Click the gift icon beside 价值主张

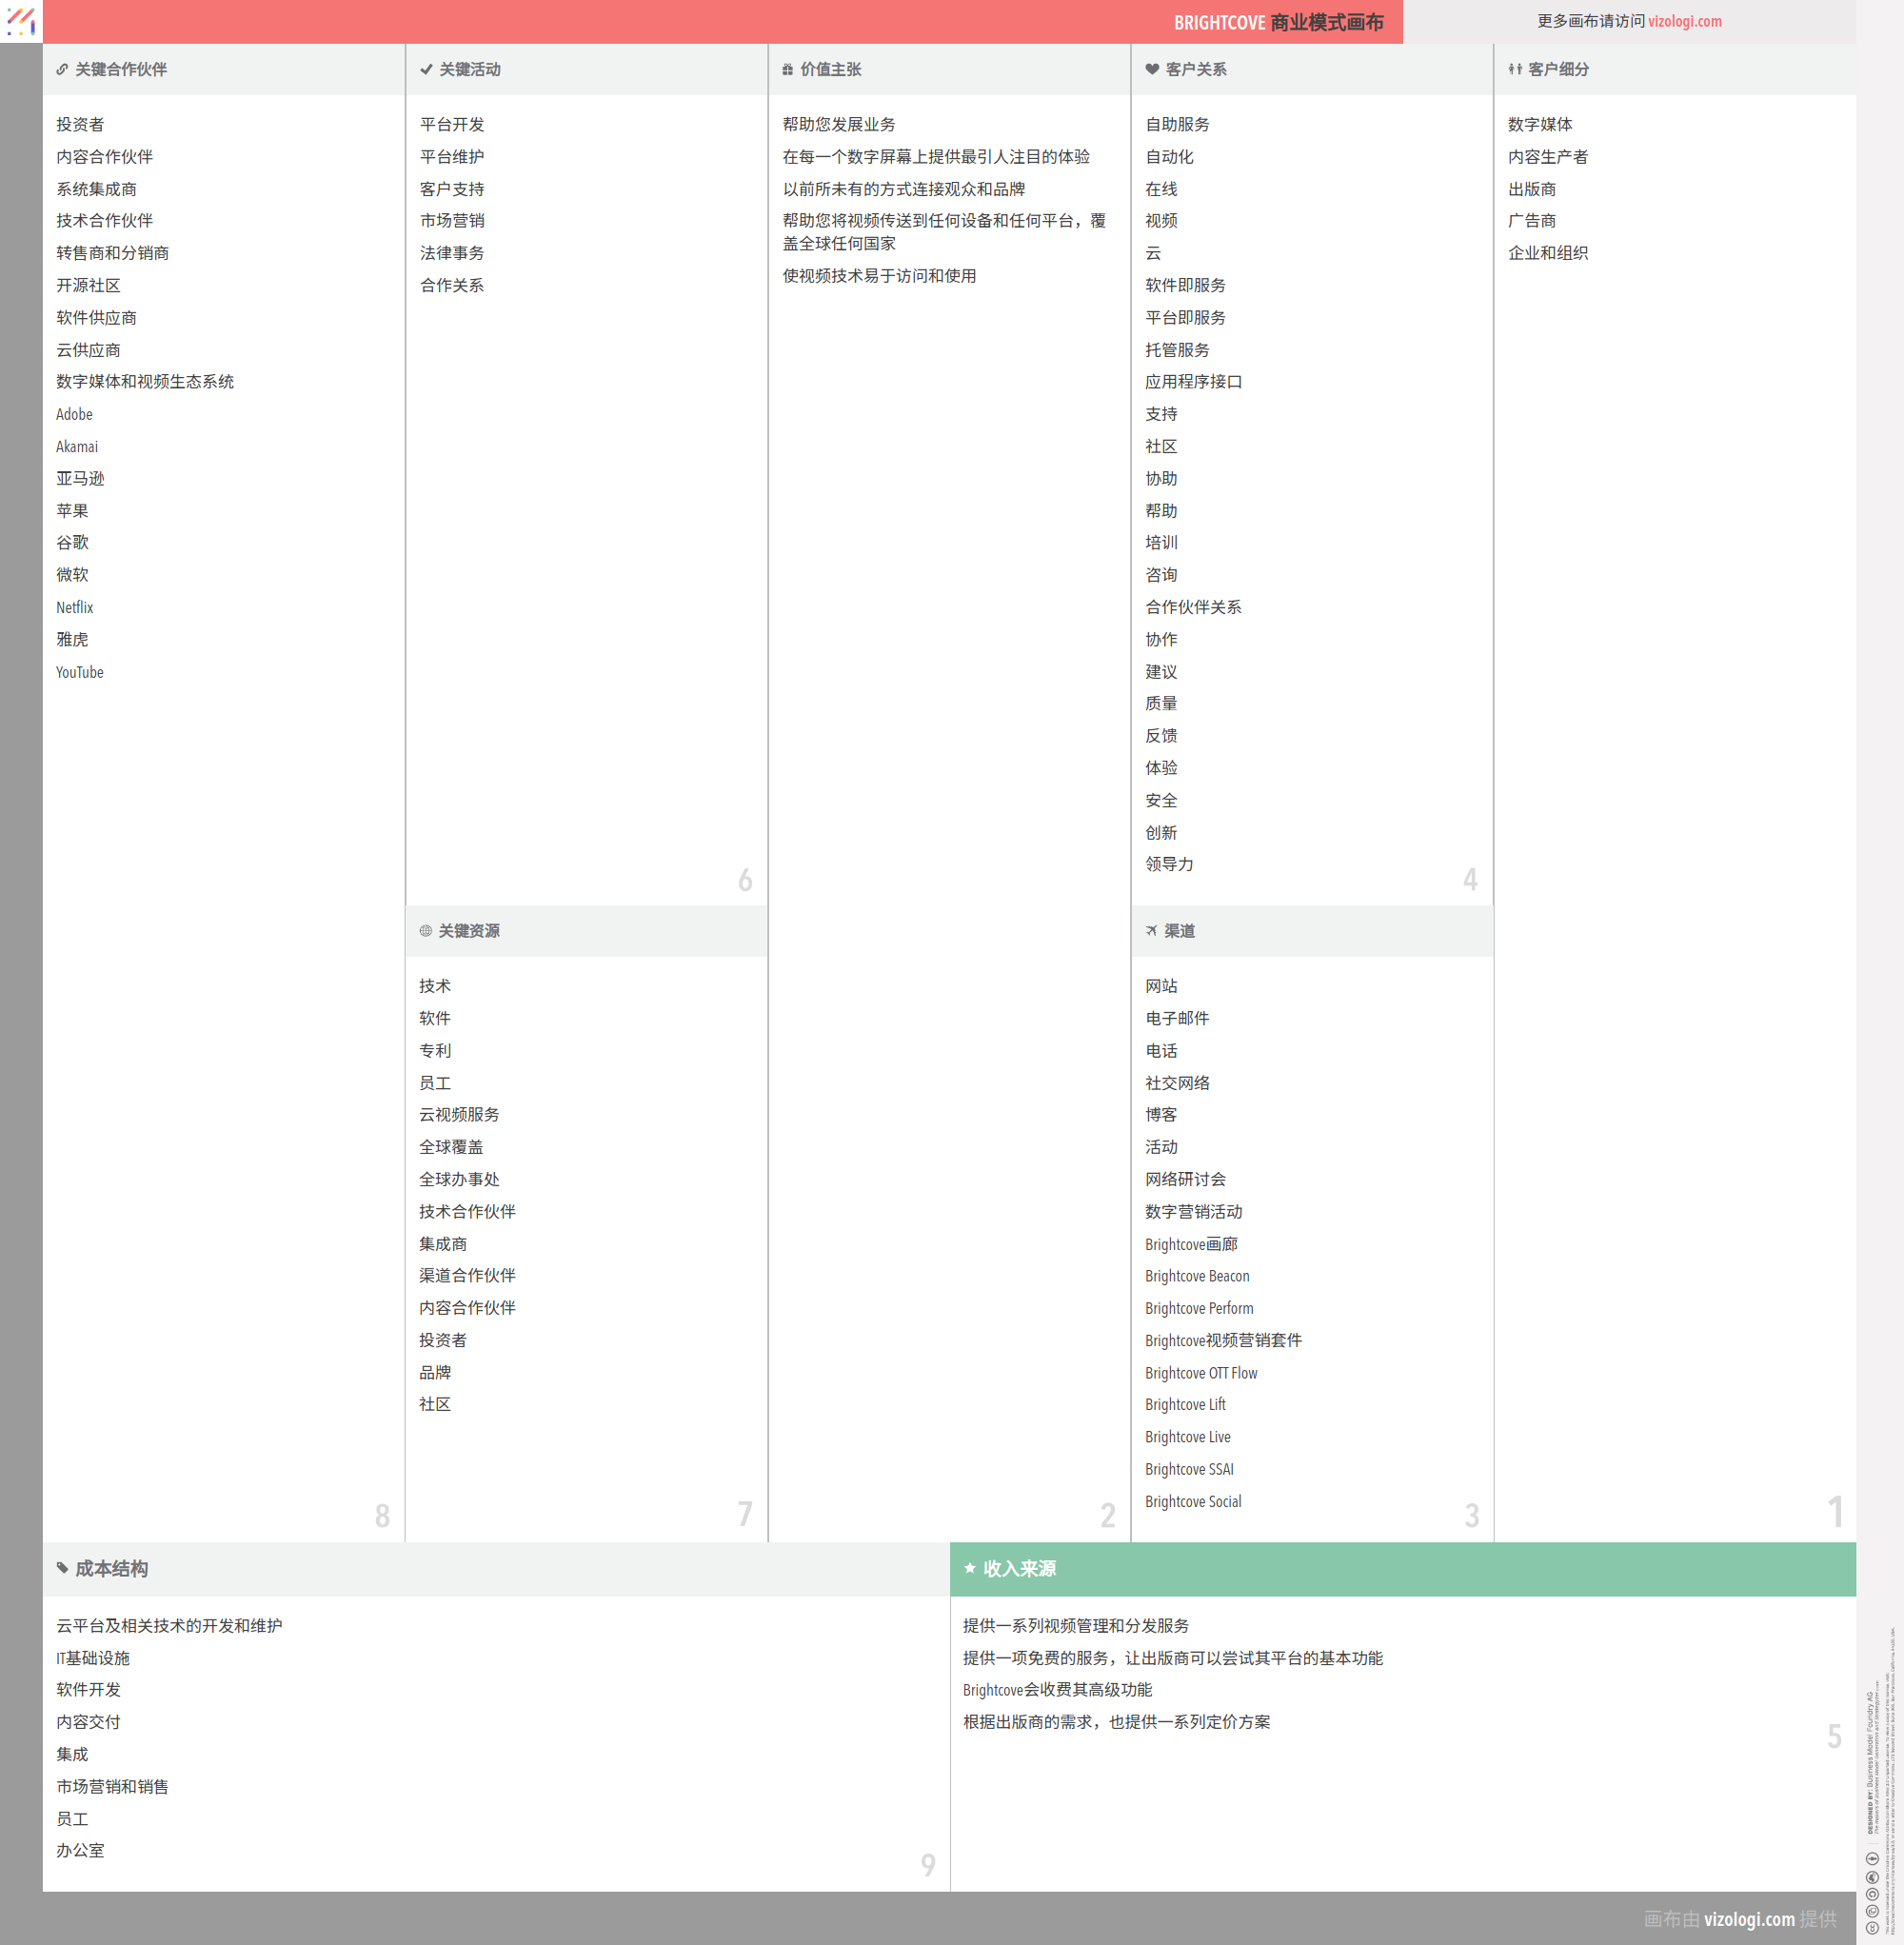pos(788,69)
